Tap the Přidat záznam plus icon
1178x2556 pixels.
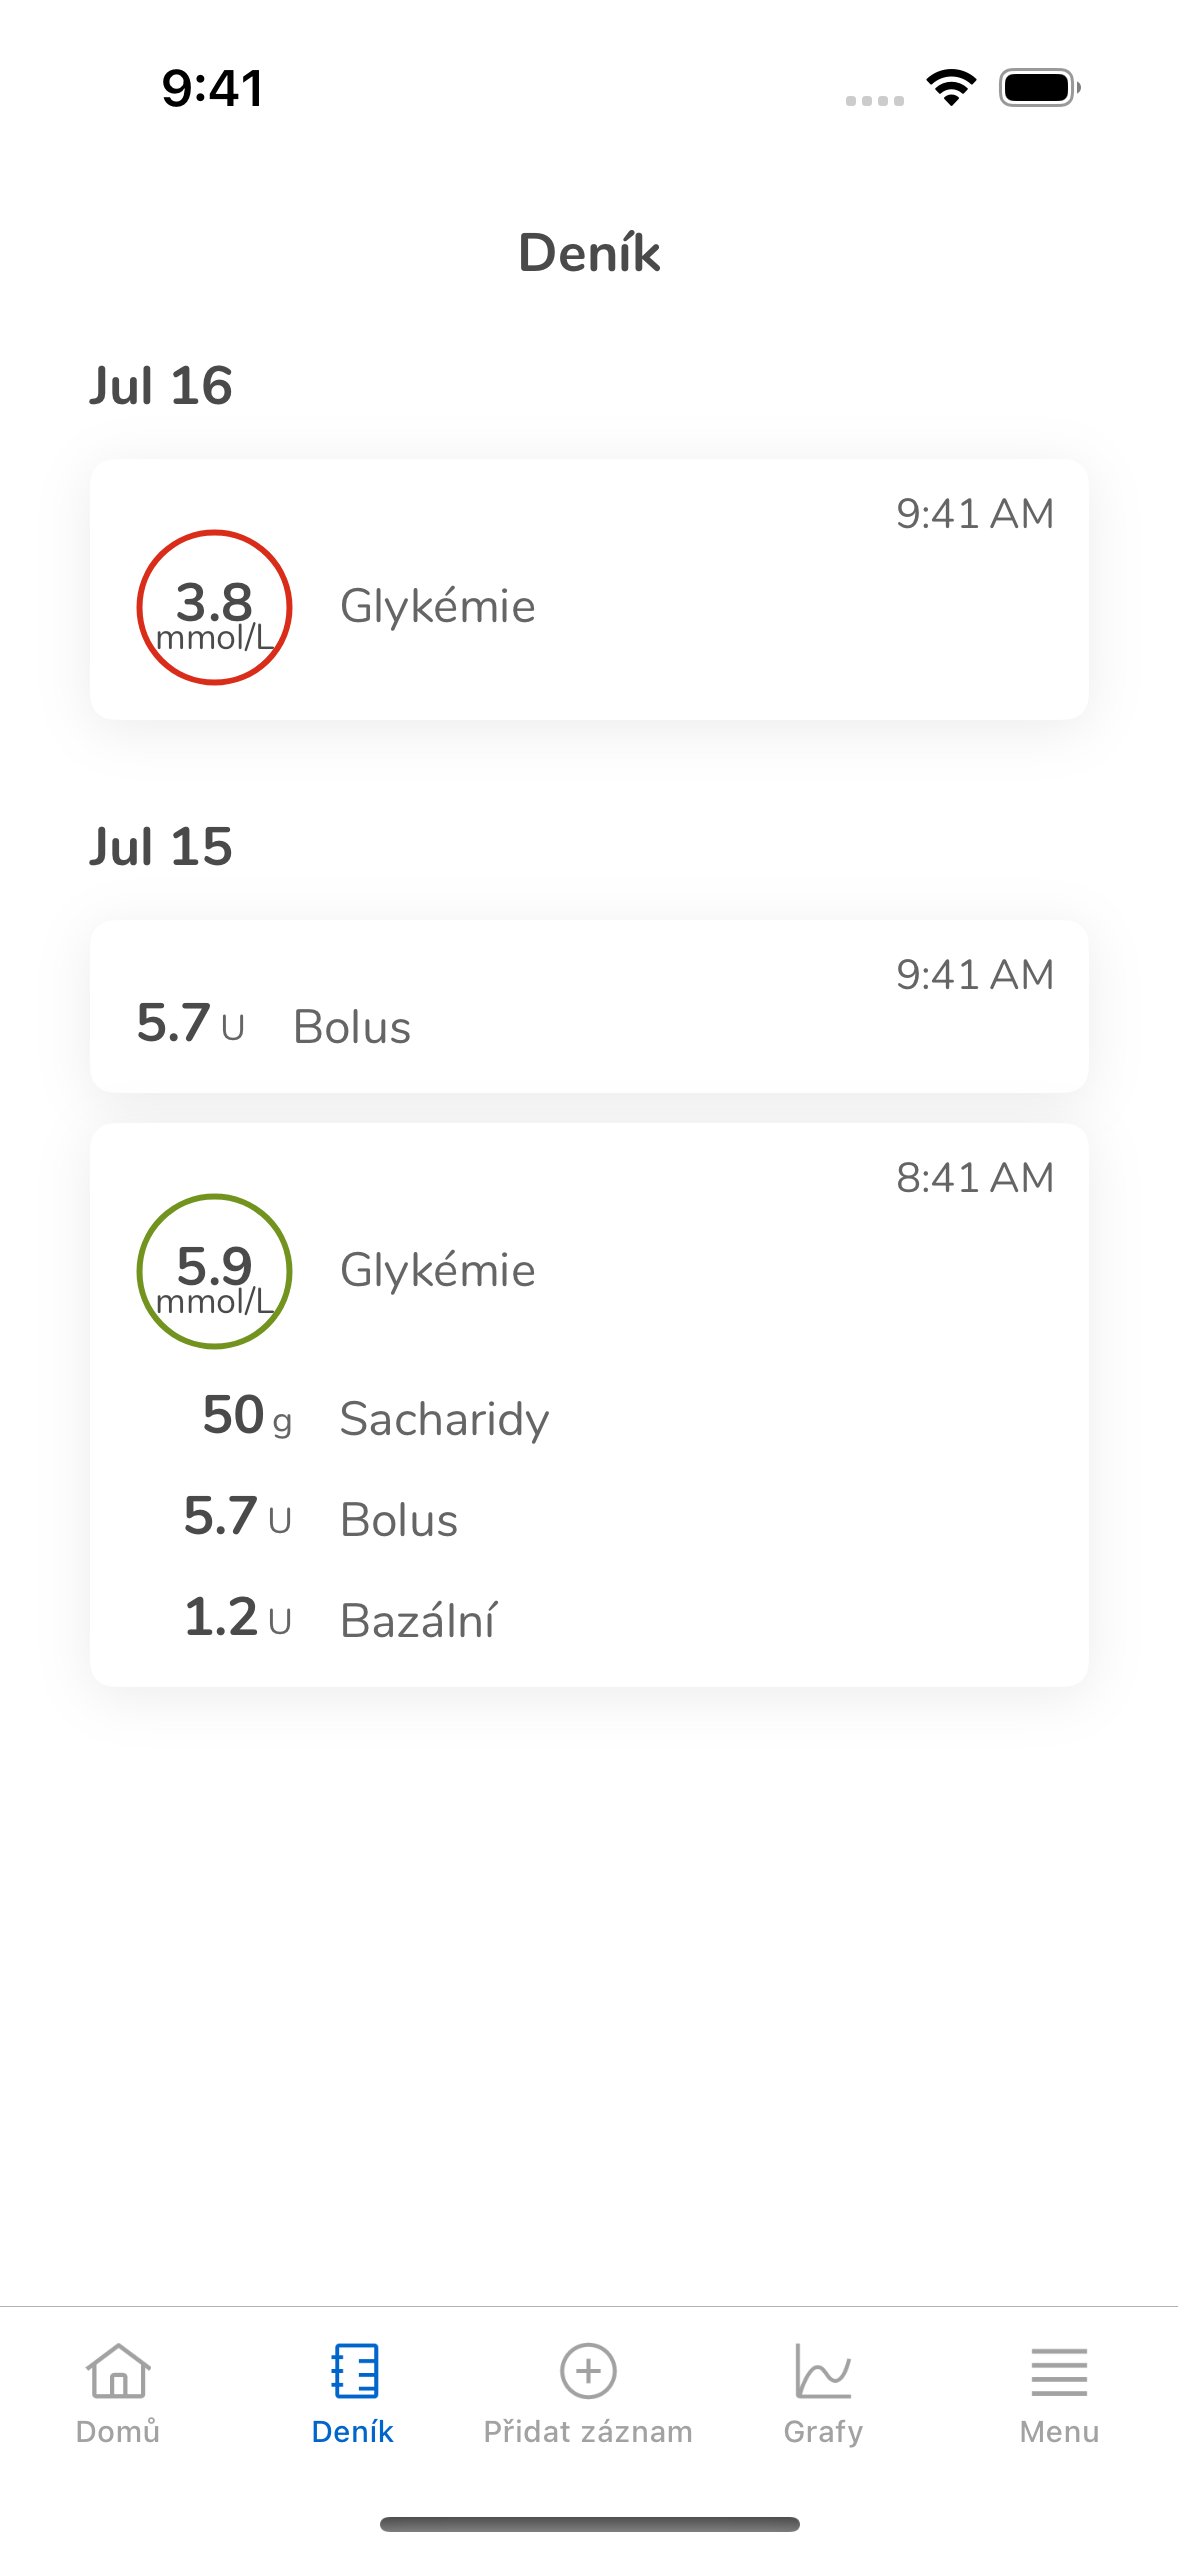click(588, 2370)
